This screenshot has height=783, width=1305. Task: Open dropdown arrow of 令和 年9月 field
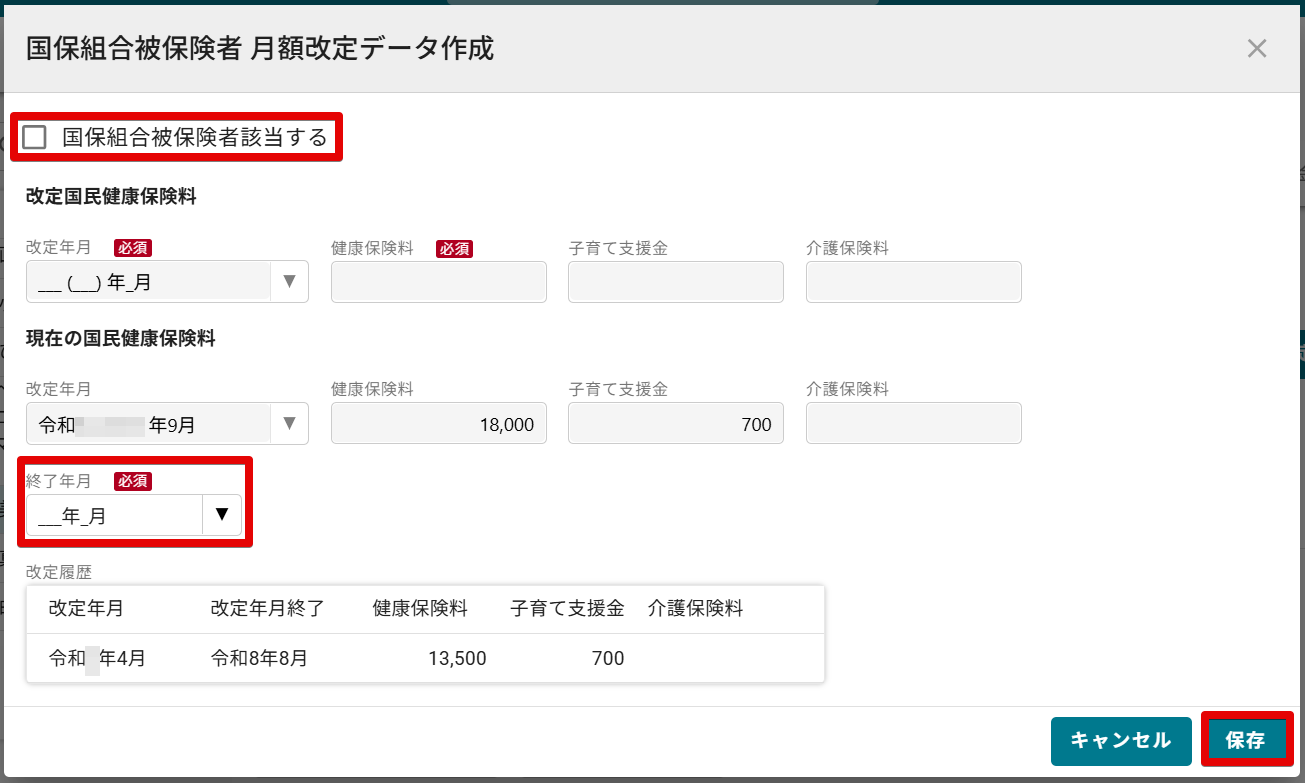click(290, 424)
